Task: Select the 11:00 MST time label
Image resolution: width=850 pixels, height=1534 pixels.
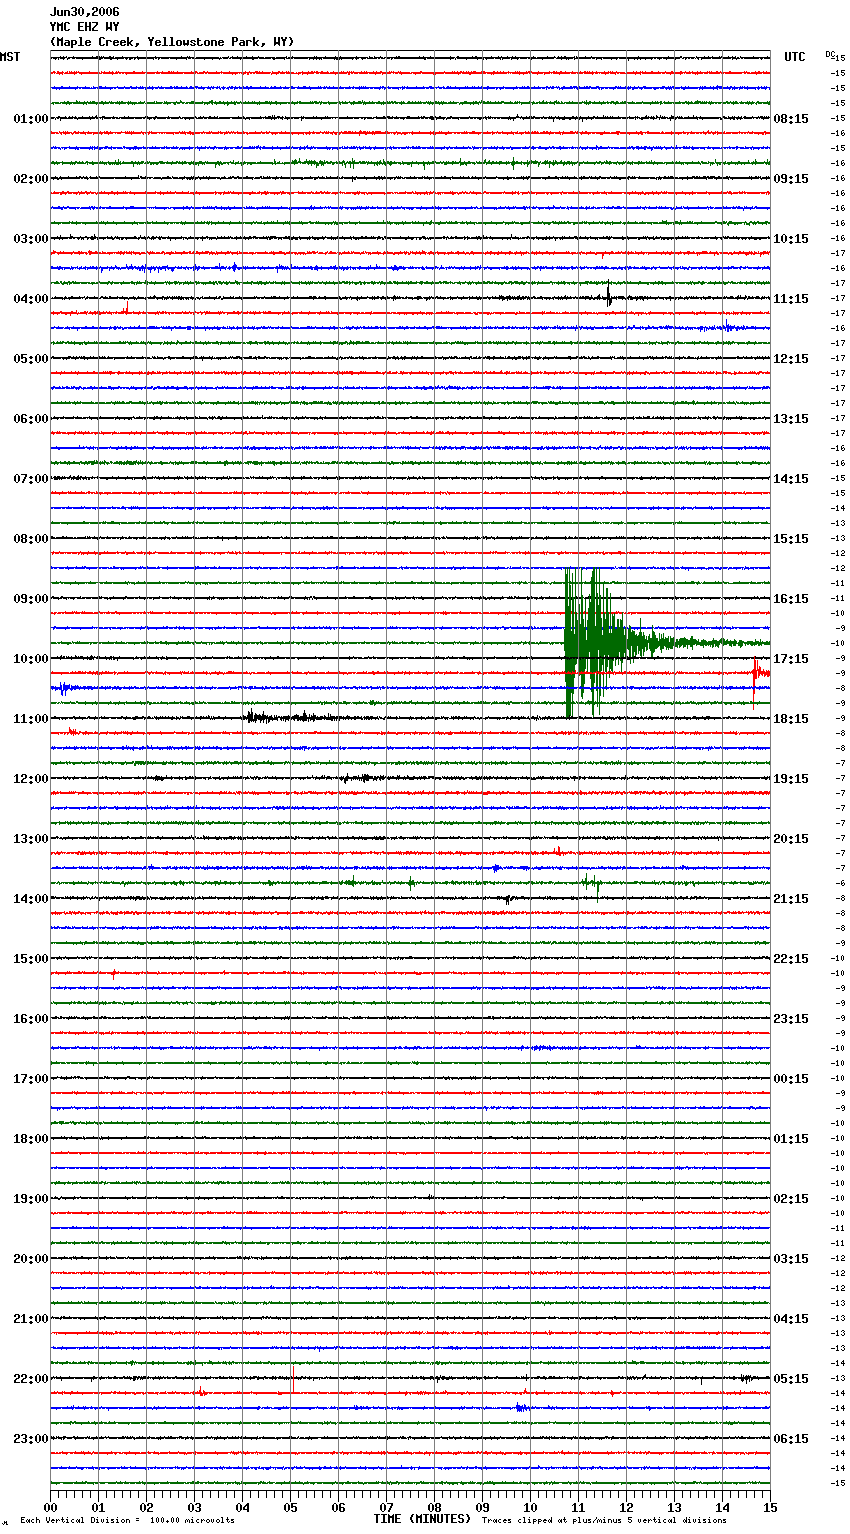Action: 31,719
